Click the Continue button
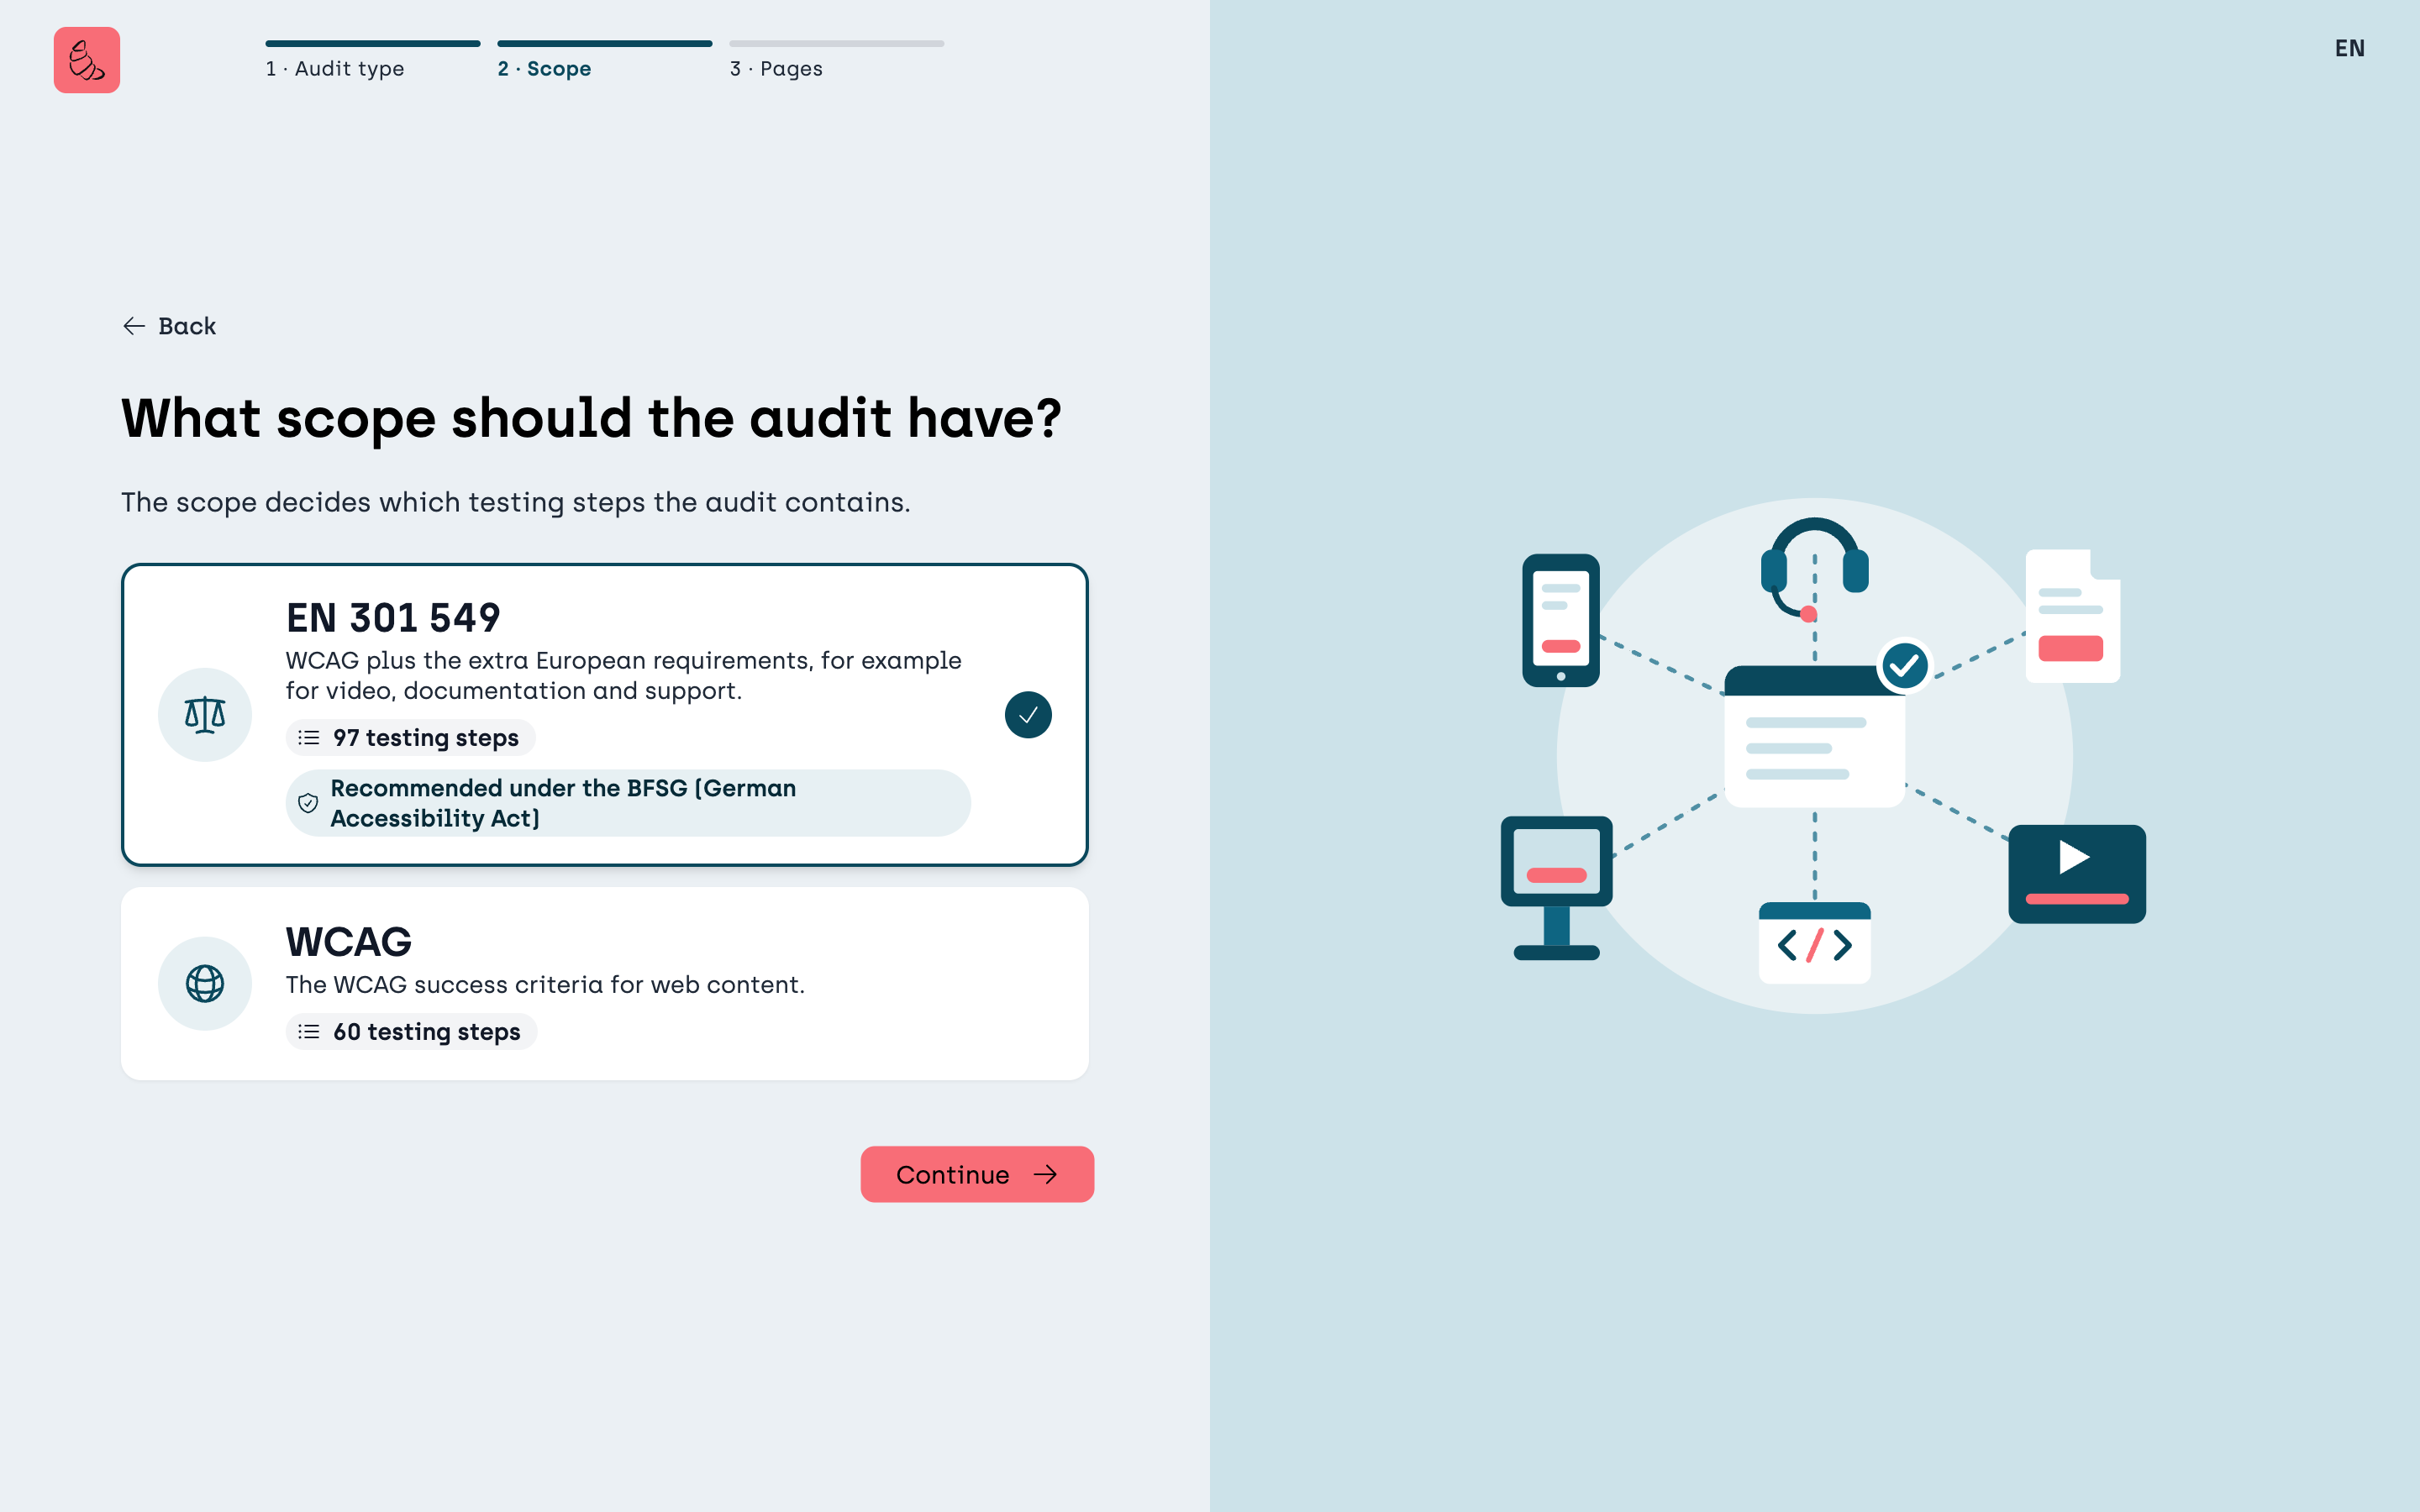 tap(977, 1174)
